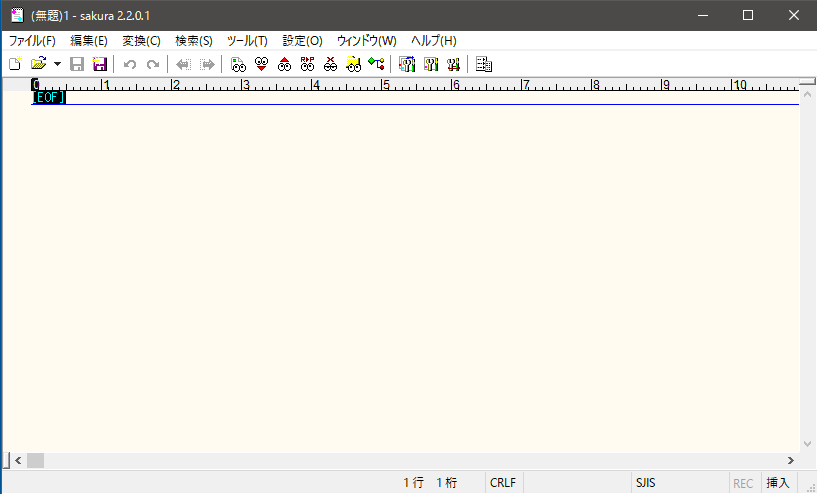
Task: Click the horizontal scrollbar thumb
Action: pyautogui.click(x=35, y=460)
